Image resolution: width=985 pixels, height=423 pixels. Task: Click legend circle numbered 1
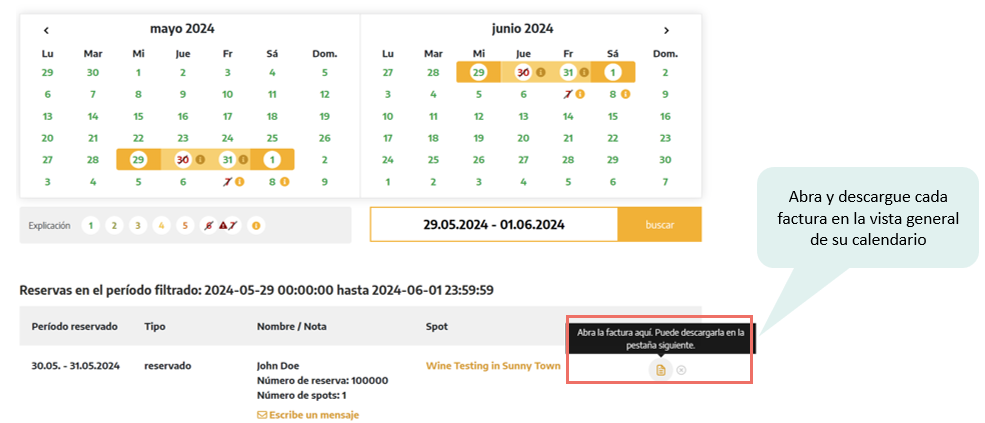(91, 226)
